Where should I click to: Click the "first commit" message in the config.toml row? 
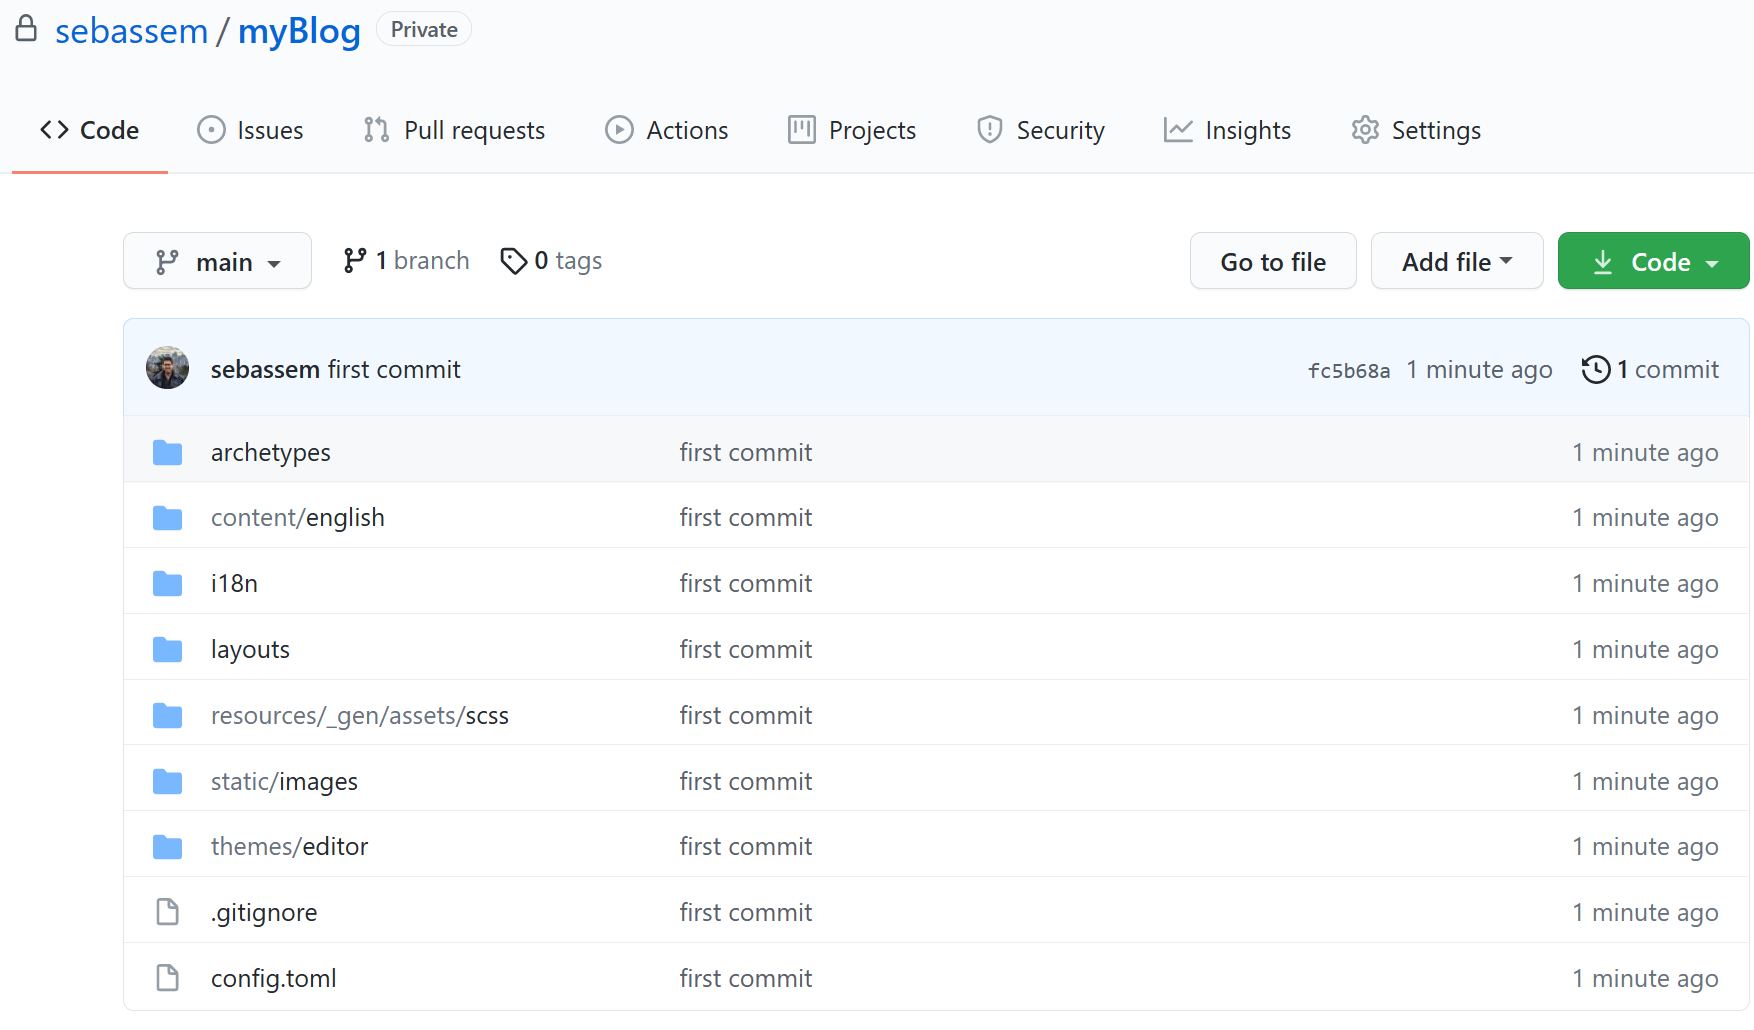[x=746, y=979]
